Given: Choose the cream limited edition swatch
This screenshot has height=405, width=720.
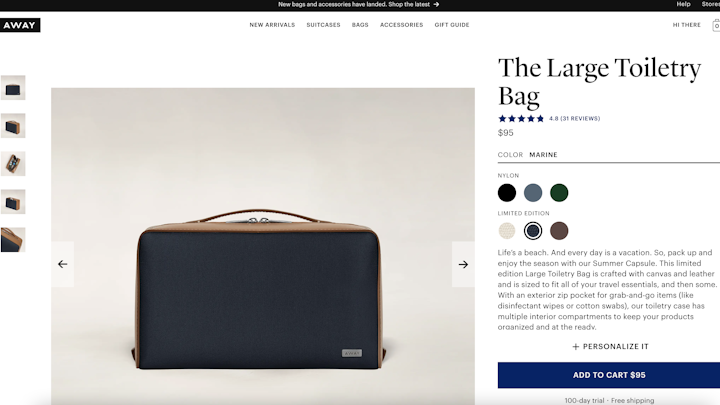Looking at the screenshot, I should tap(507, 231).
